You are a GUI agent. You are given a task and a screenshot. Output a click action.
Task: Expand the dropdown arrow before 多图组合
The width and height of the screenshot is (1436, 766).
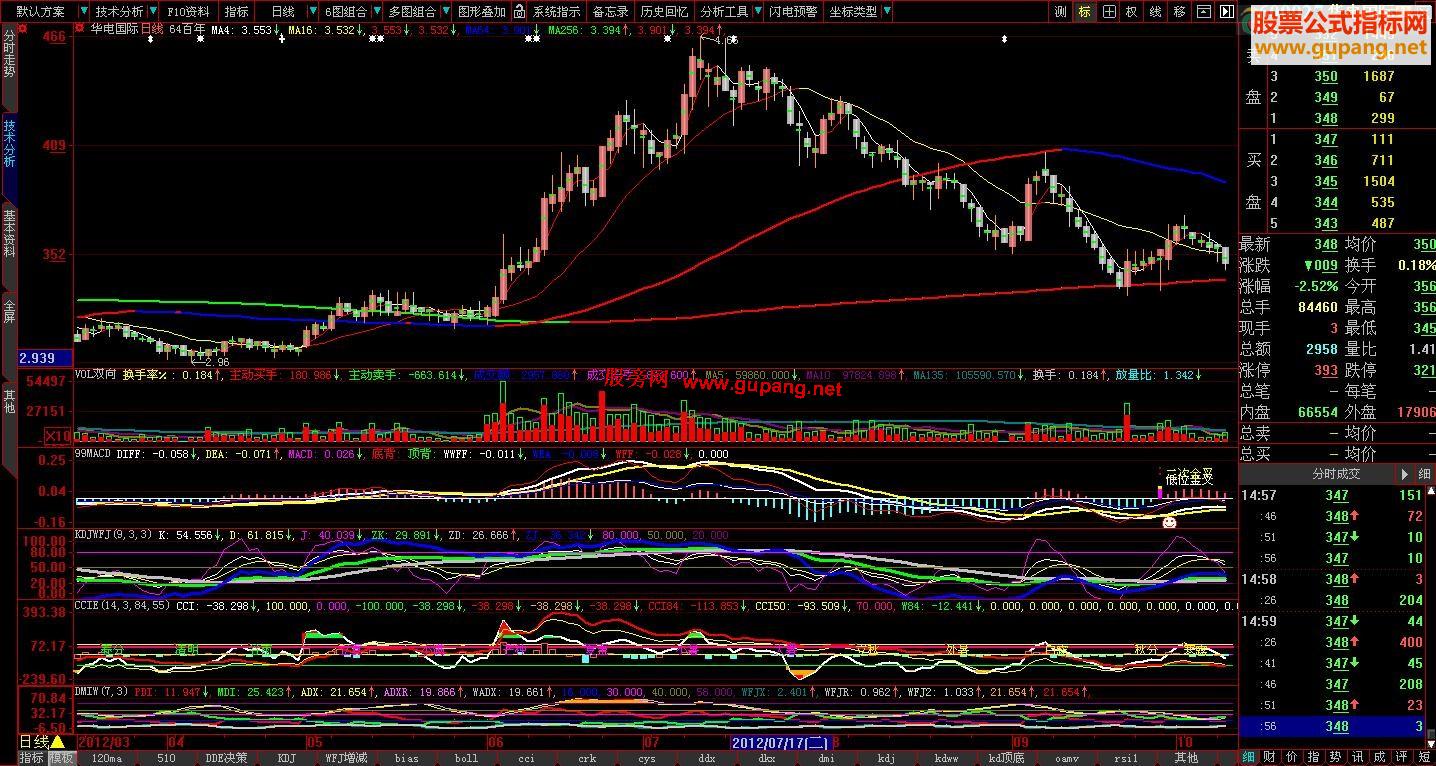coord(377,12)
